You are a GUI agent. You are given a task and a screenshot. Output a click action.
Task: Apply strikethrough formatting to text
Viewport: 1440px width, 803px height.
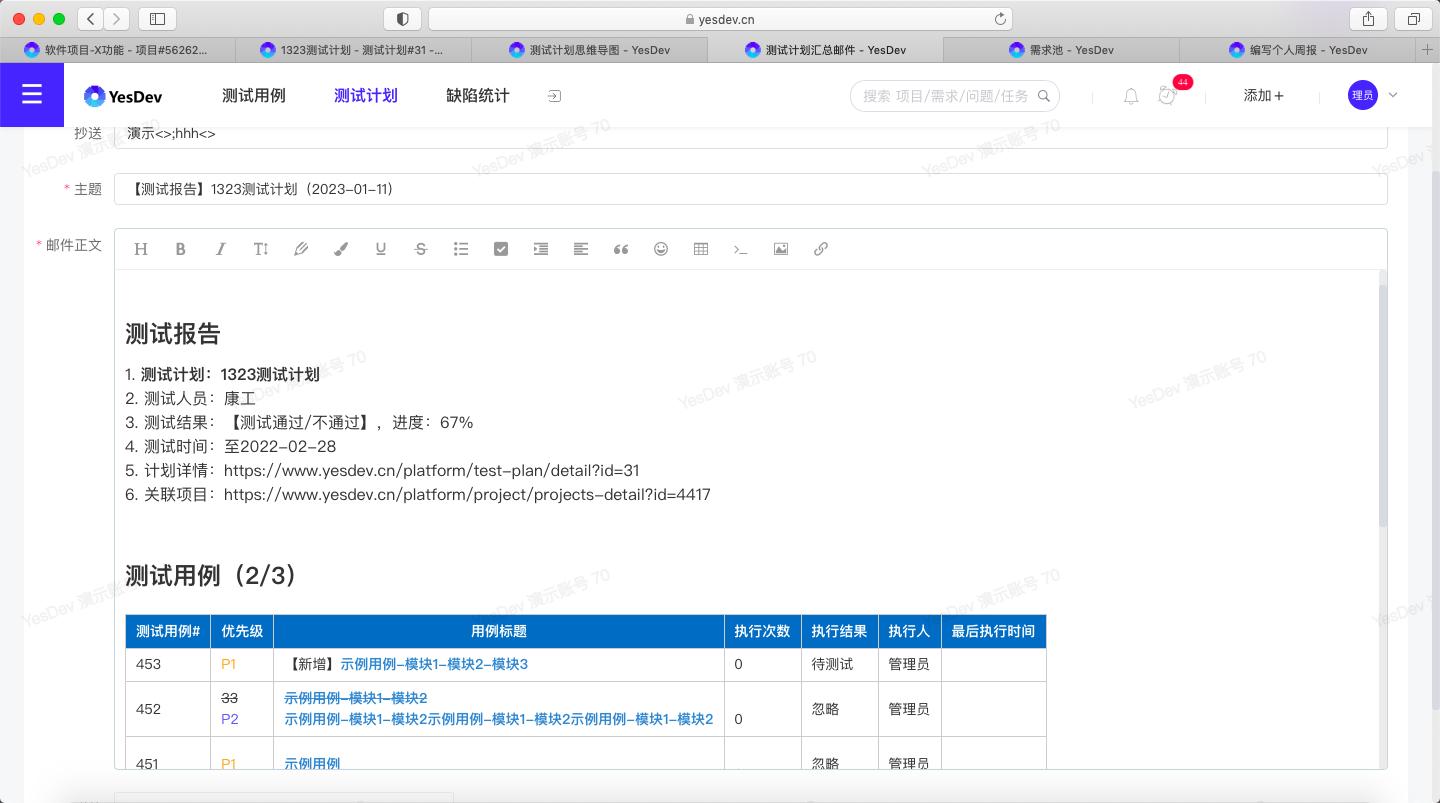421,249
